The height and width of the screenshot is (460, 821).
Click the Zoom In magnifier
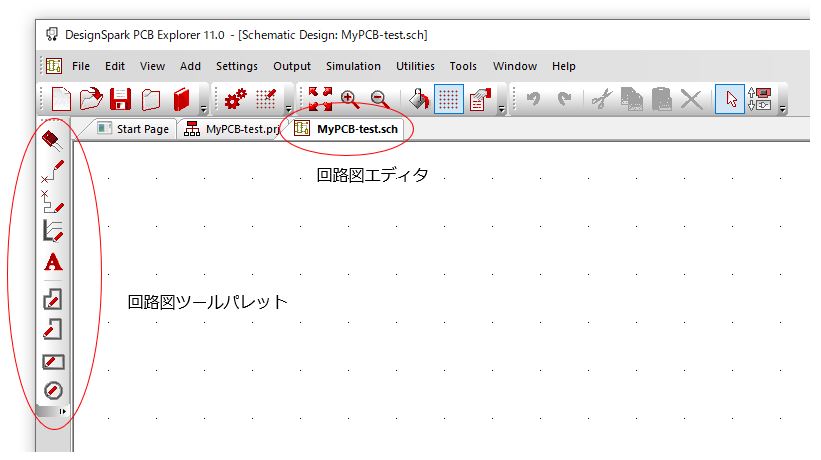349,99
